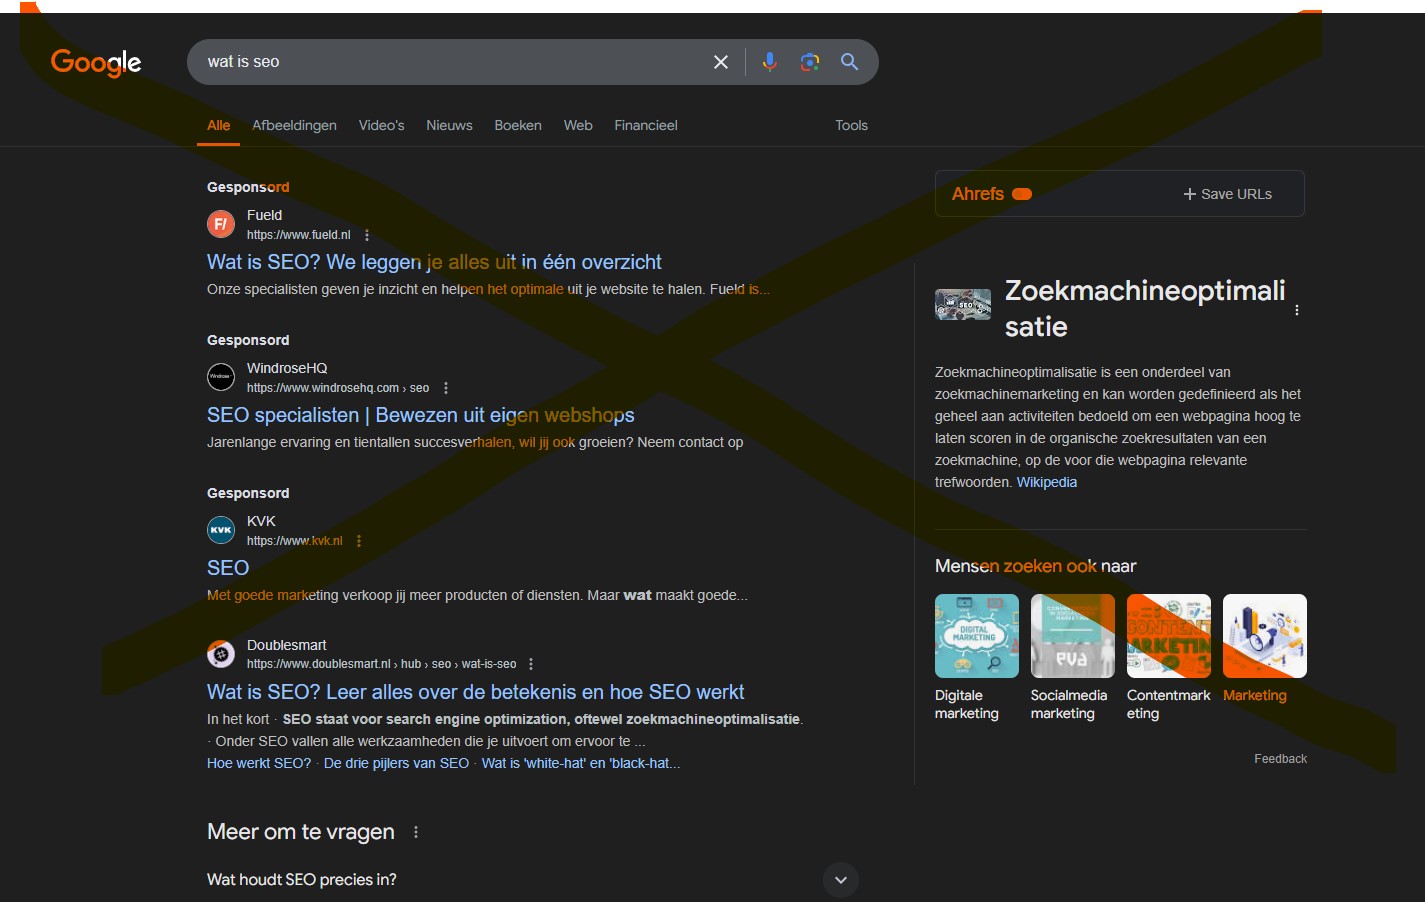The image size is (1425, 902).
Task: Open three-dot menu beside Fueld ad
Action: click(367, 235)
